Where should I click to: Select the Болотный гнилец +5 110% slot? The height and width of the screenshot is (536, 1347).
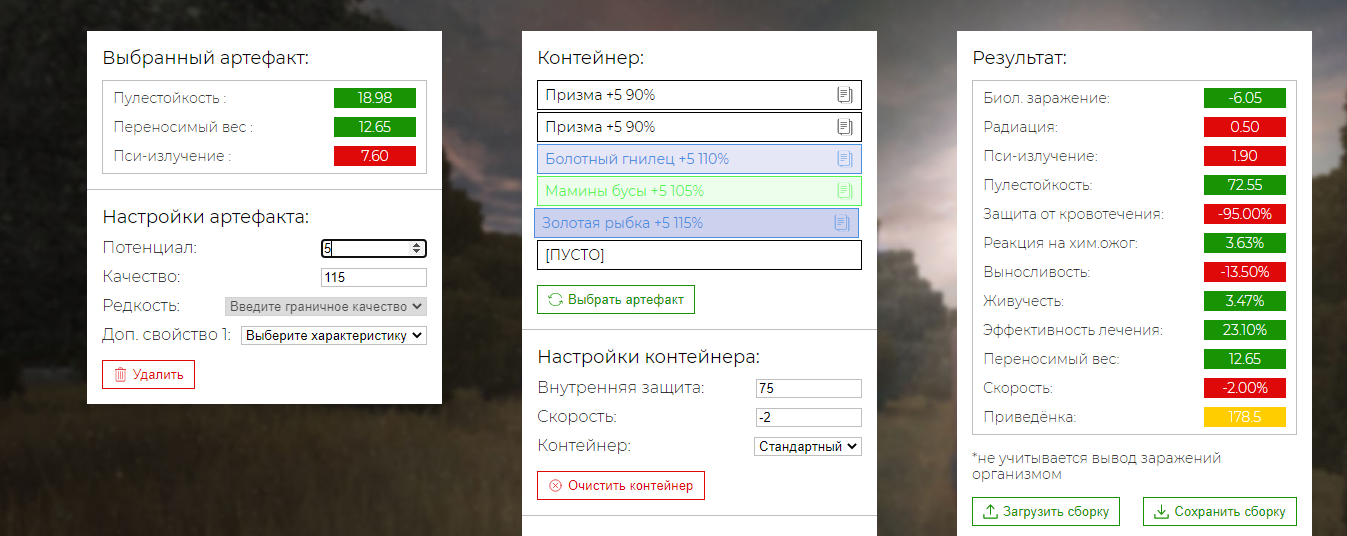[x=699, y=159]
